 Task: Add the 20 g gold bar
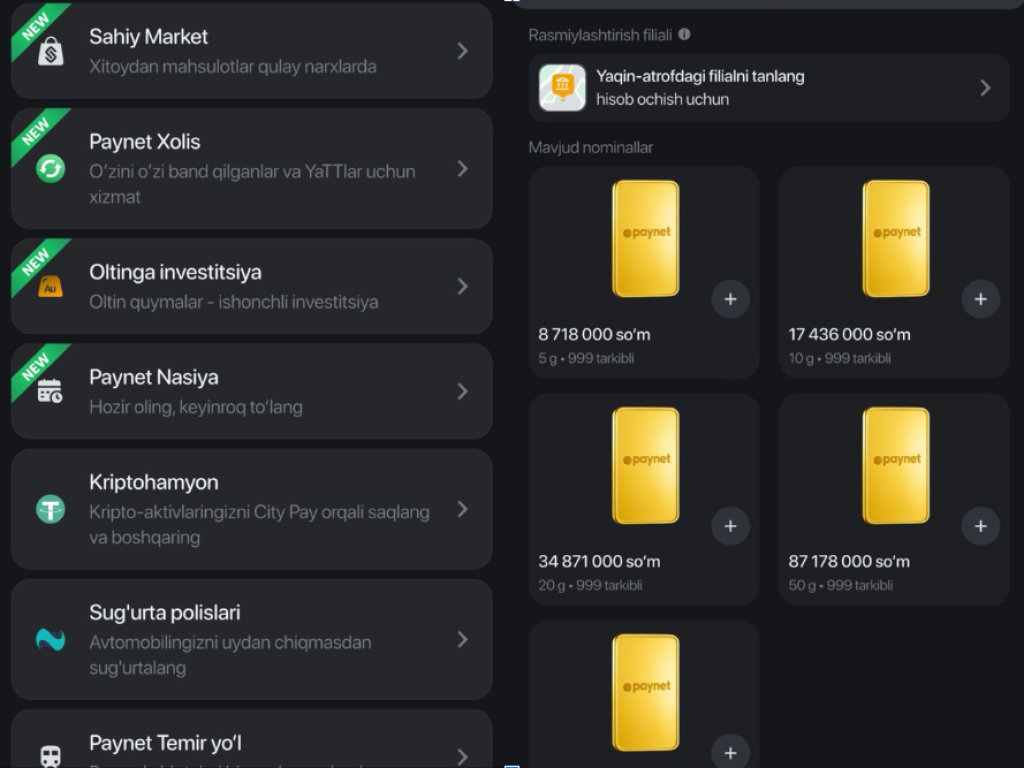(x=730, y=526)
